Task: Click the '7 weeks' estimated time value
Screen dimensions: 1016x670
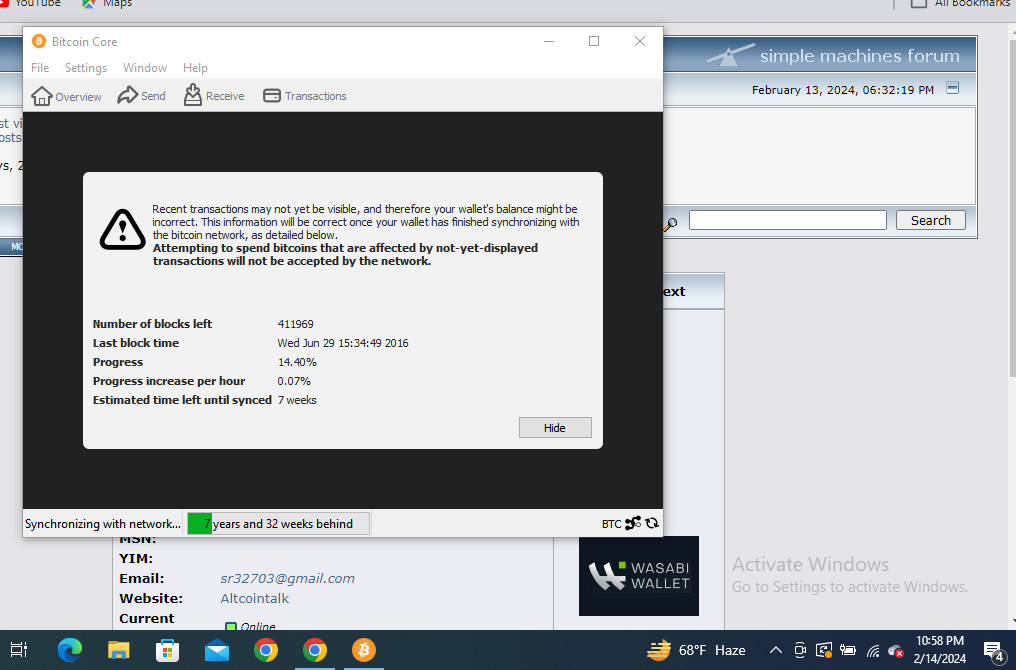Action: point(297,400)
